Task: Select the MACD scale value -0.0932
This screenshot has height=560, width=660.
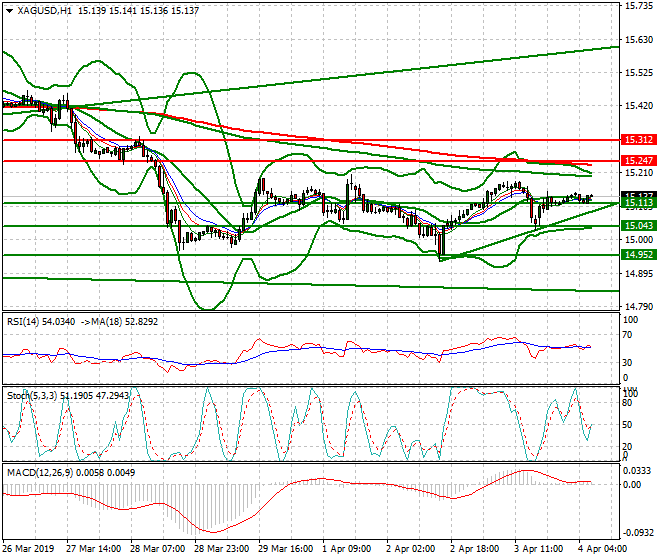Action: [x=639, y=533]
